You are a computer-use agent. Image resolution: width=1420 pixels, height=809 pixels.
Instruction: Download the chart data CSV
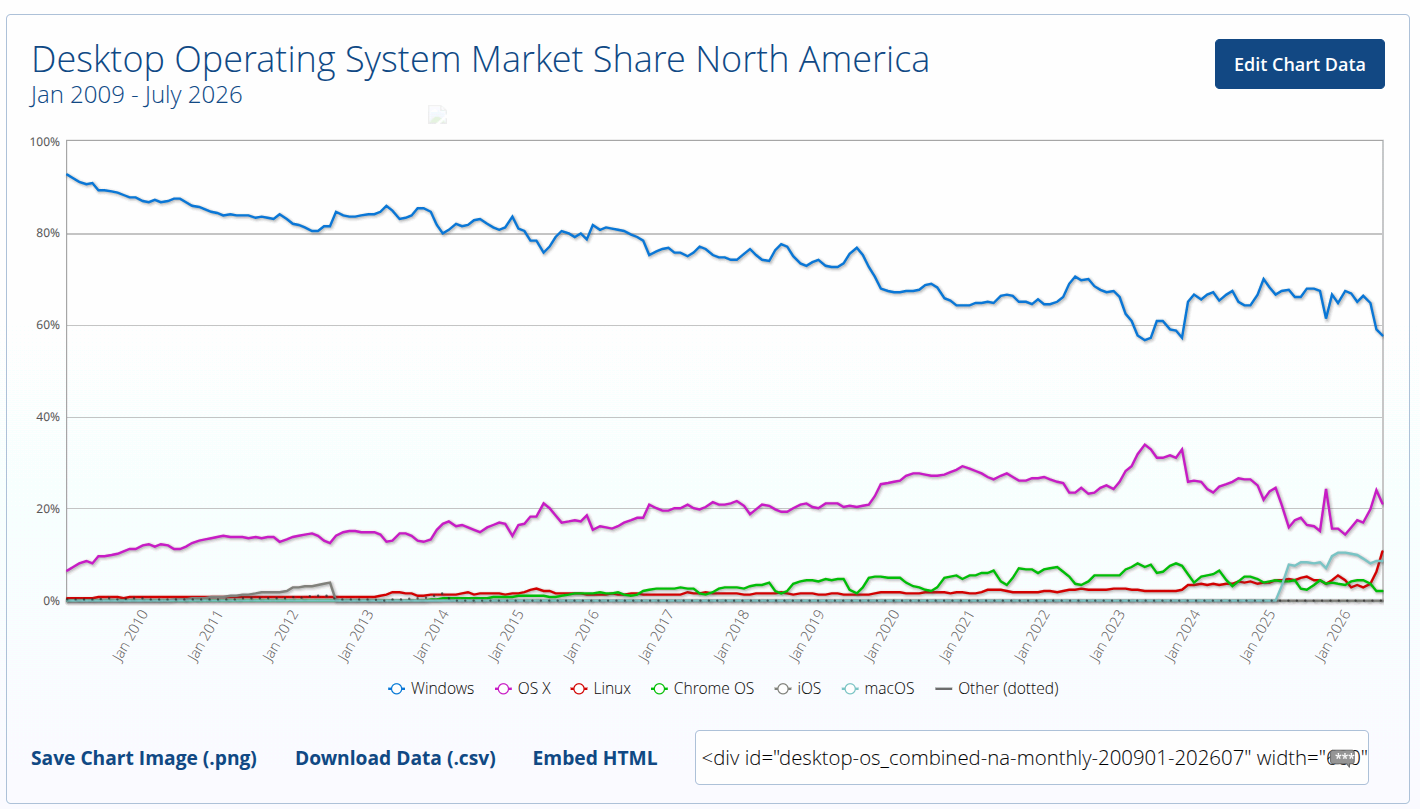(395, 758)
